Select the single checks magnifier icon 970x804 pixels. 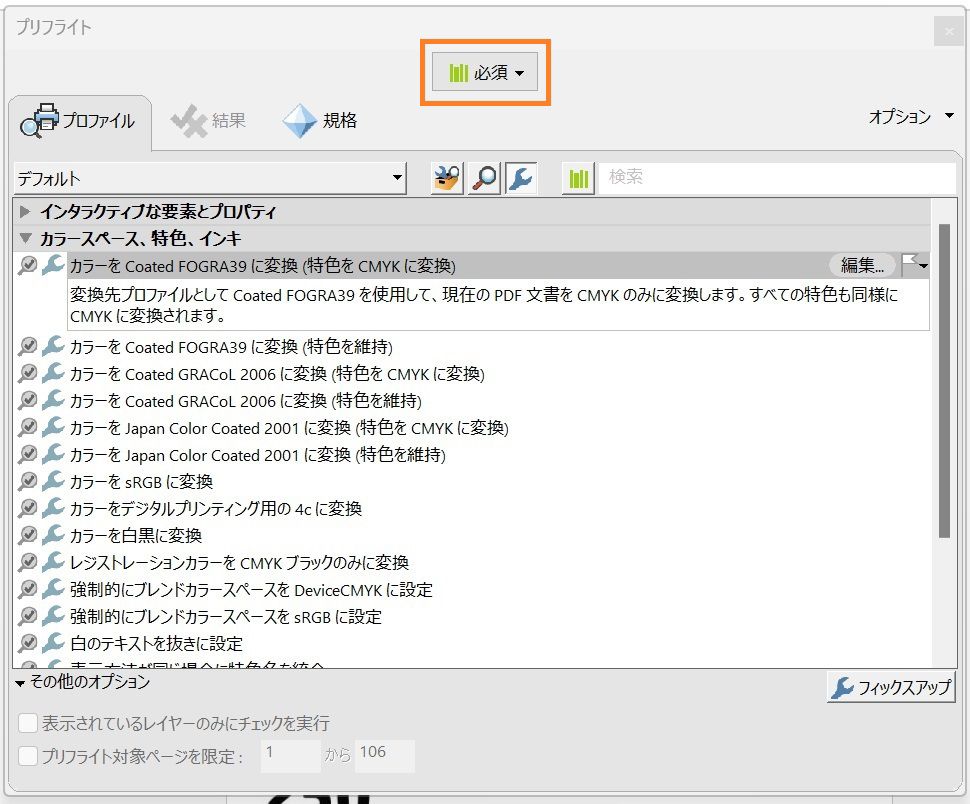coord(484,178)
